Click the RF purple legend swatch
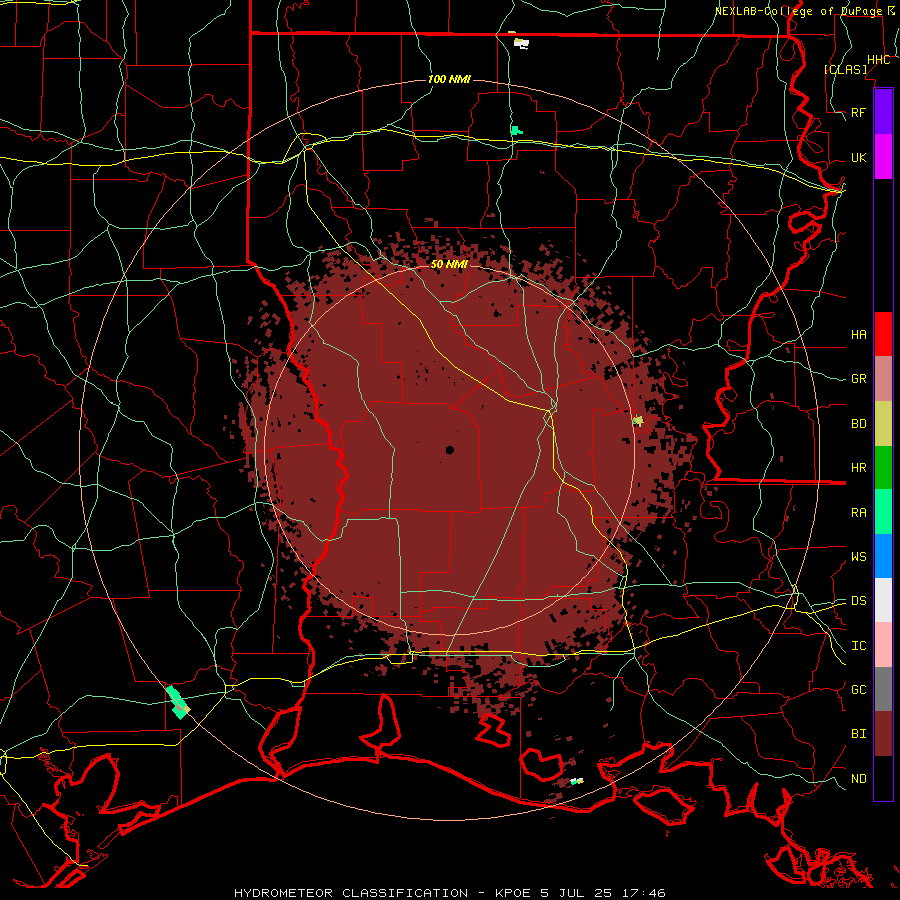Viewport: 900px width, 900px height. [883, 112]
